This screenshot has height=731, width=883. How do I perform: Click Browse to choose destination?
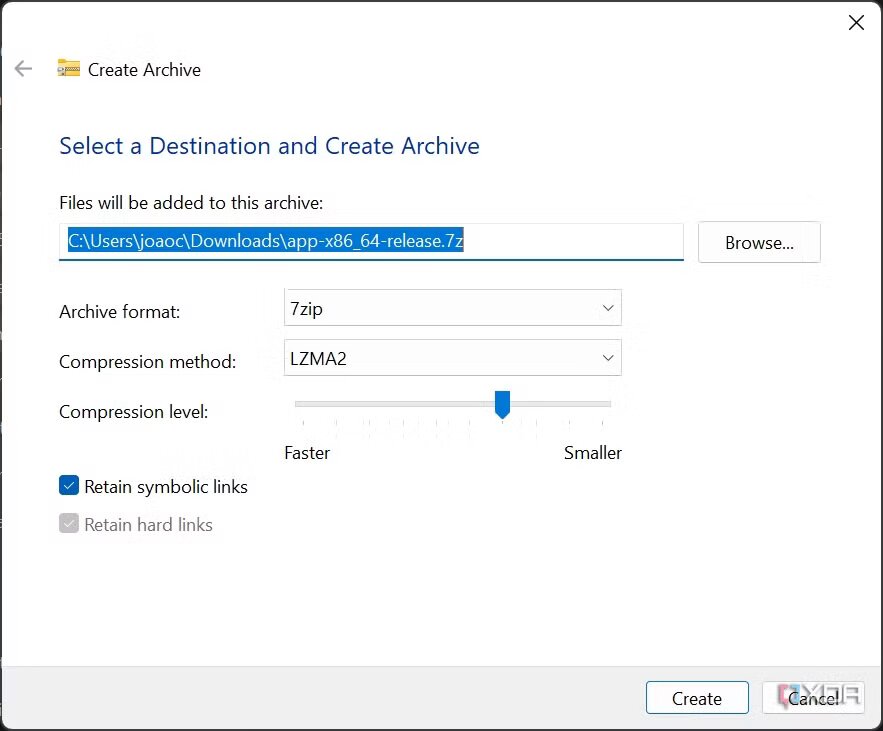coord(759,243)
